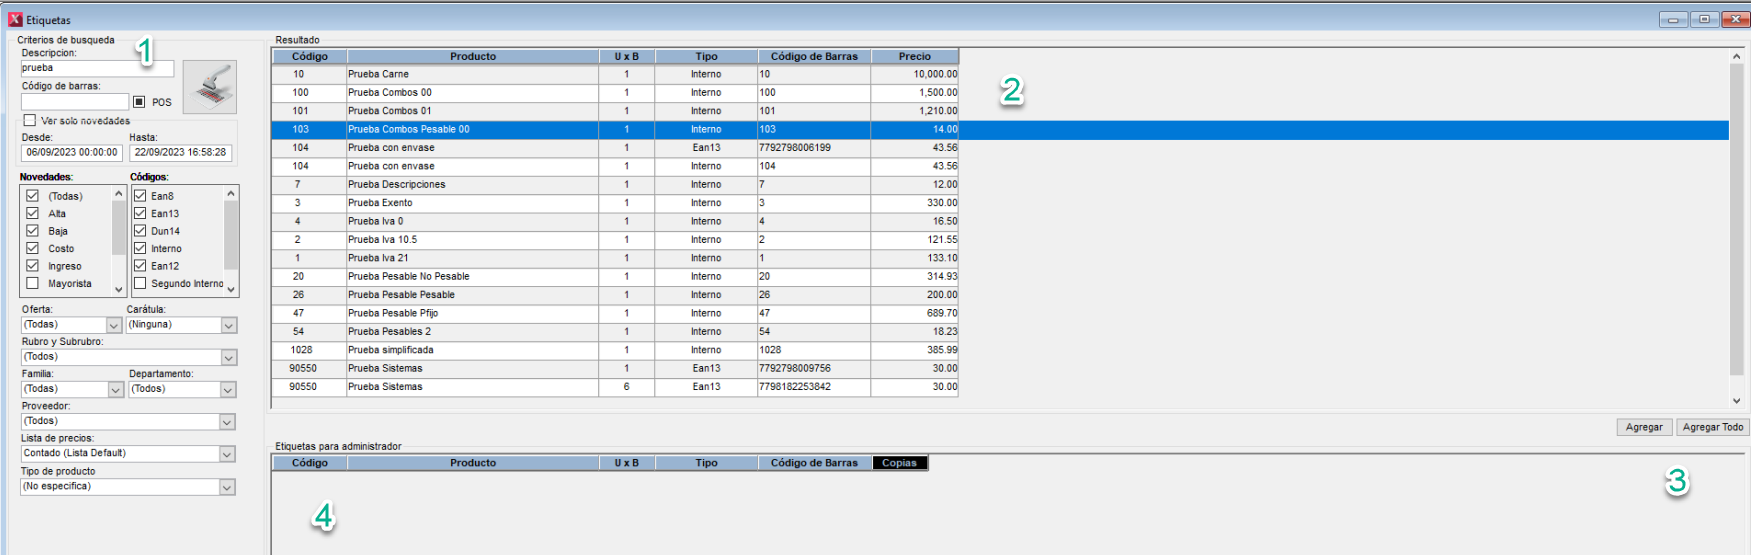Expand the Tipo de producto dropdown

[227, 487]
